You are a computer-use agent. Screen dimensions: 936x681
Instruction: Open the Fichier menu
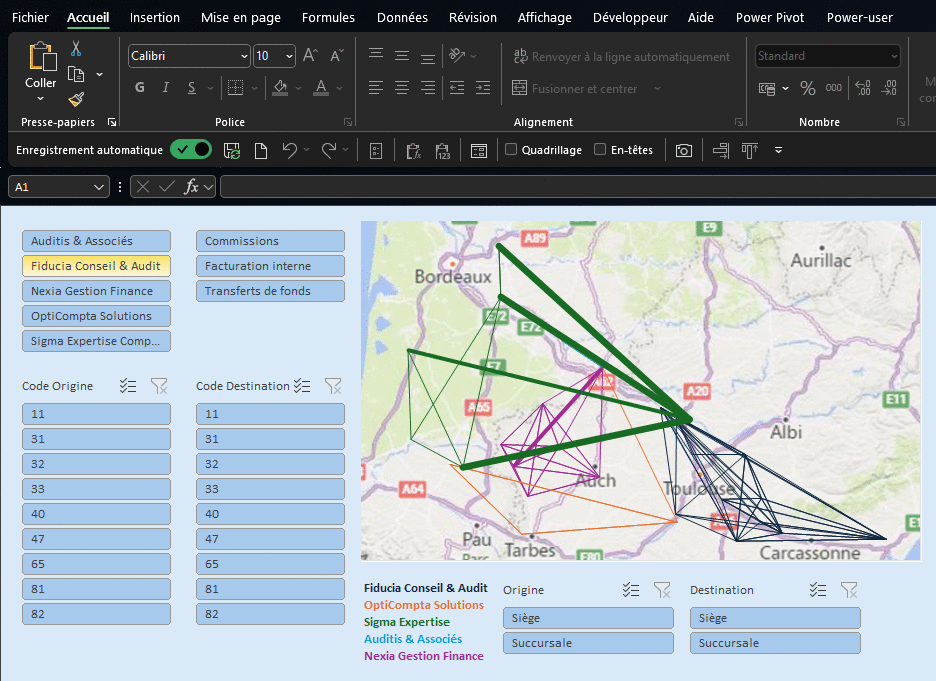point(30,17)
